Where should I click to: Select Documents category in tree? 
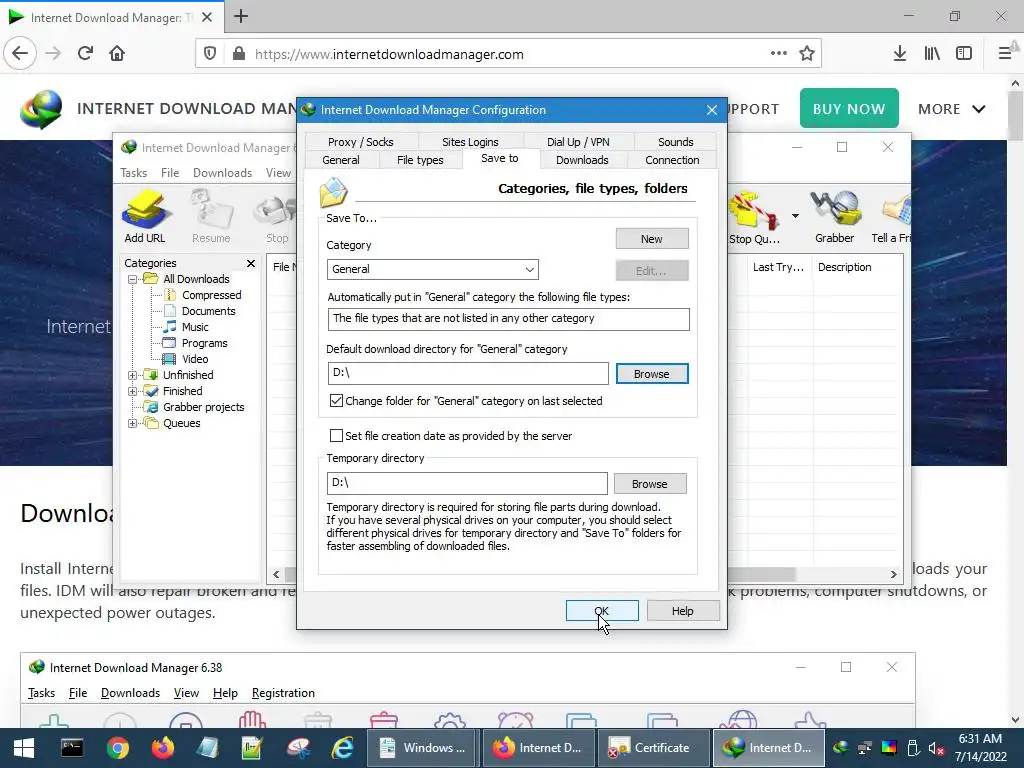(208, 311)
